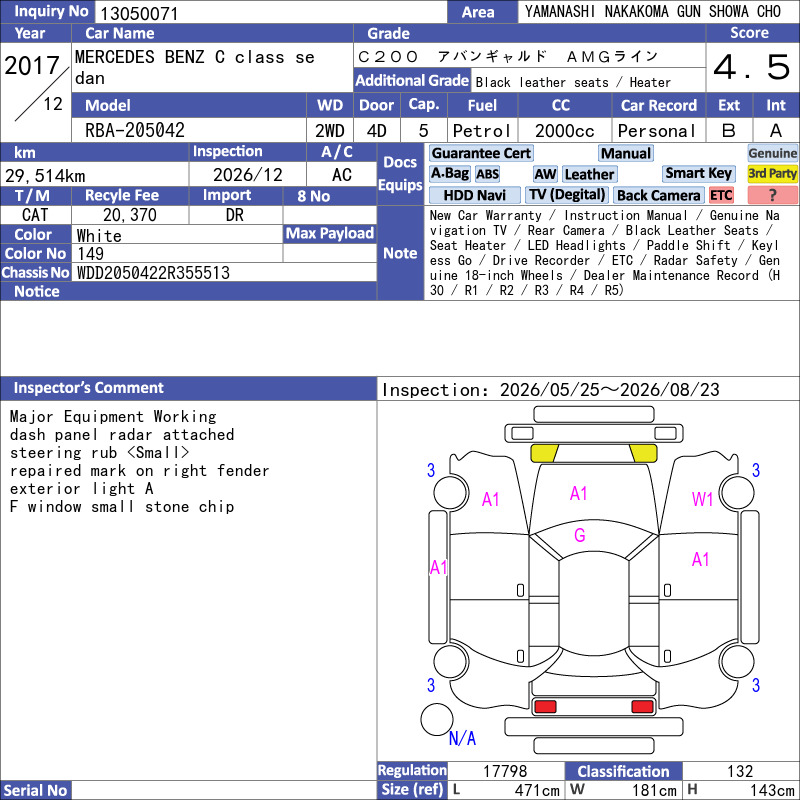Screen dimensions: 800x800
Task: Select the red ETC badge
Action: pyautogui.click(x=721, y=195)
